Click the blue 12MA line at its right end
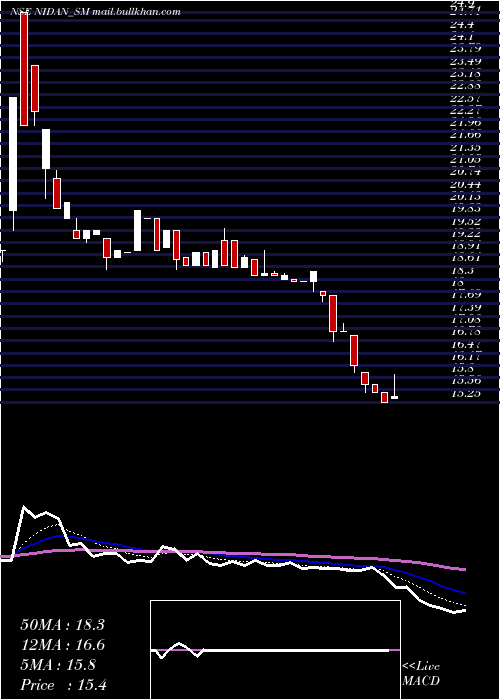 (x=463, y=592)
